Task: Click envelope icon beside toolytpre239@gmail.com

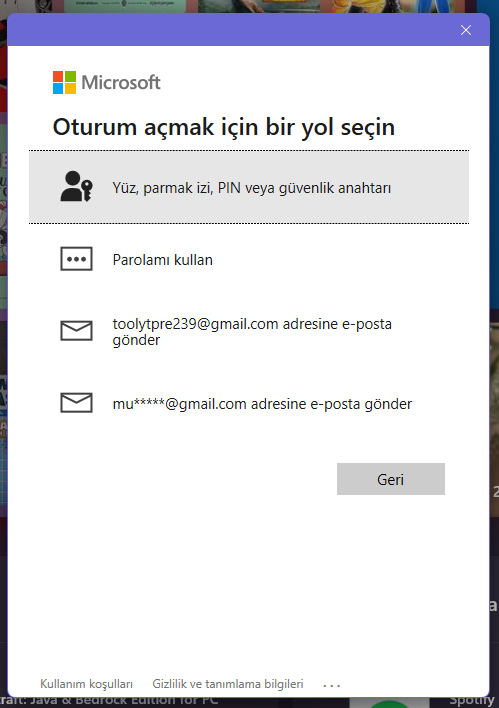Action: pyautogui.click(x=76, y=331)
